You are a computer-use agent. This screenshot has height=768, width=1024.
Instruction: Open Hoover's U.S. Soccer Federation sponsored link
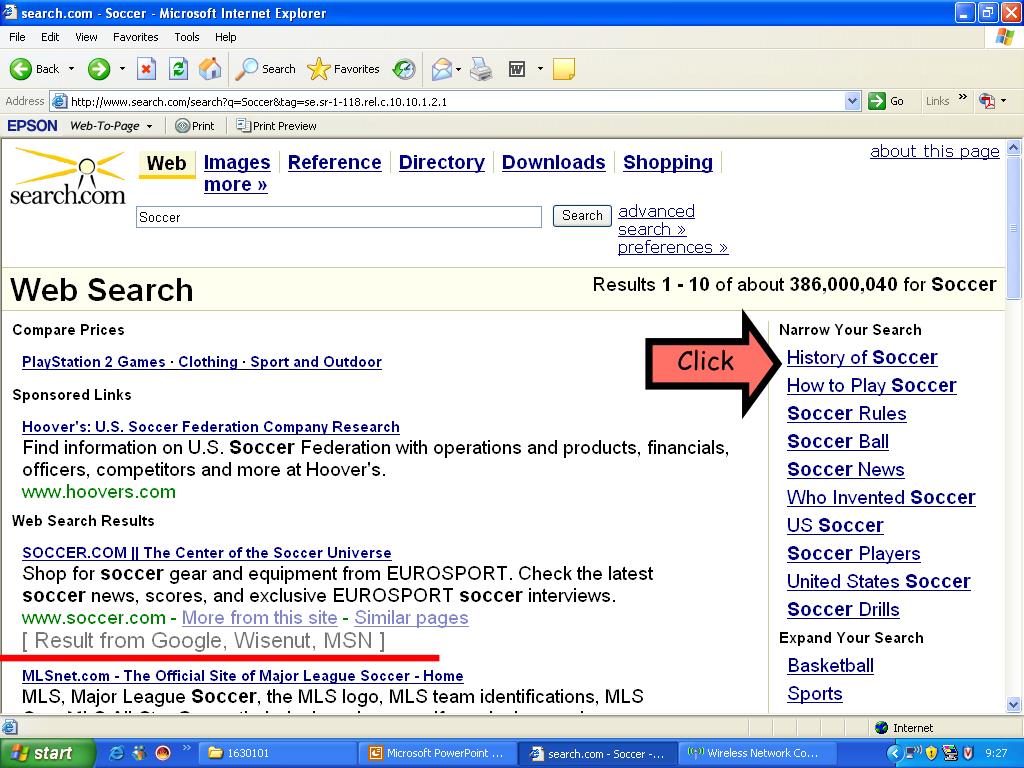(211, 426)
